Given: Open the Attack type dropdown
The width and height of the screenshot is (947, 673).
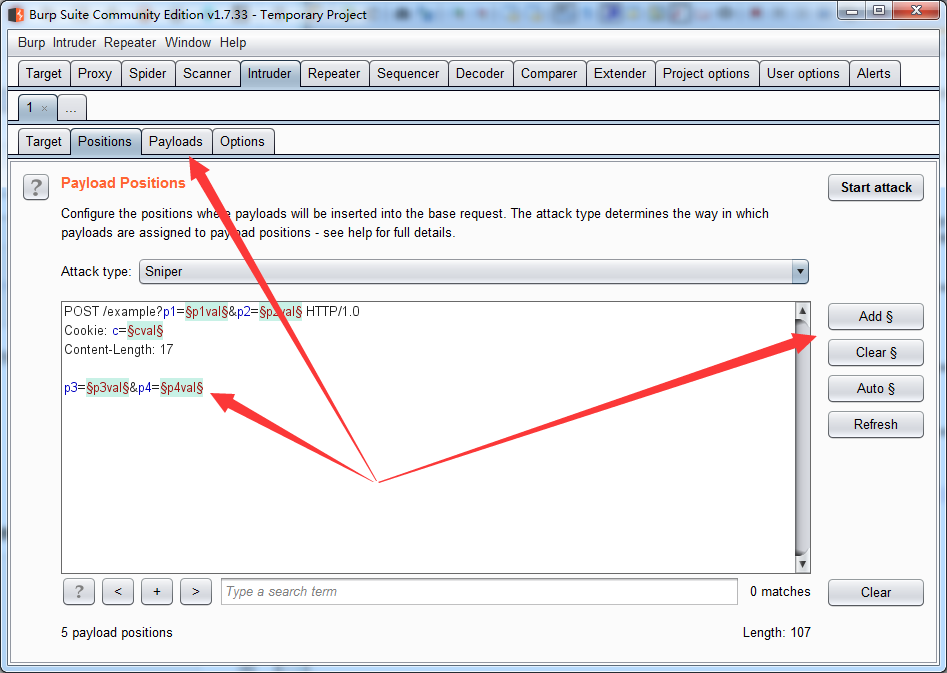Looking at the screenshot, I should coord(474,272).
